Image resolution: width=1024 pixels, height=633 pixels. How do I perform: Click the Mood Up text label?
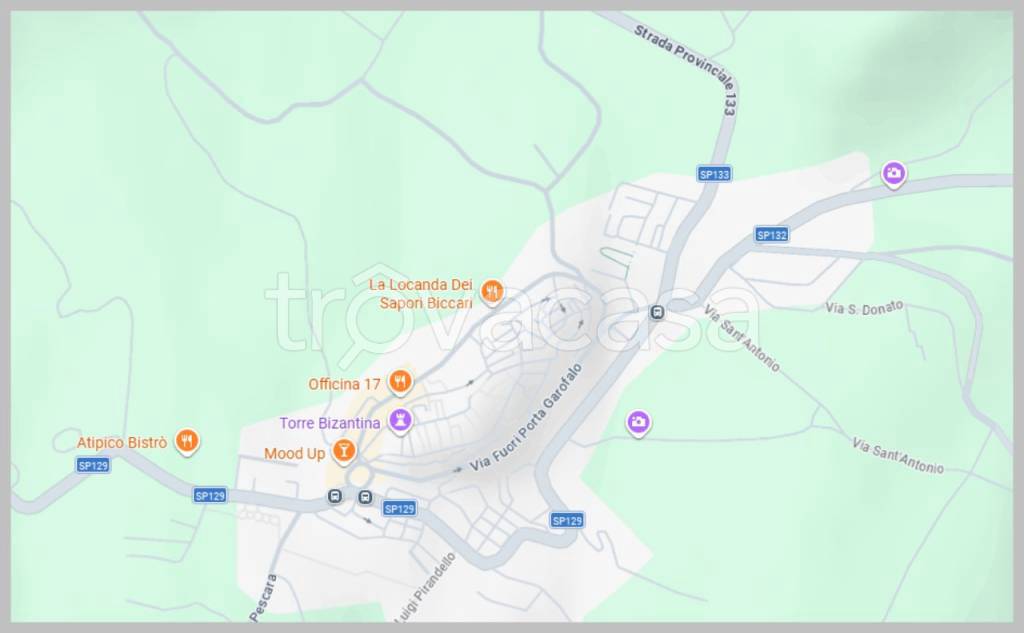295,453
